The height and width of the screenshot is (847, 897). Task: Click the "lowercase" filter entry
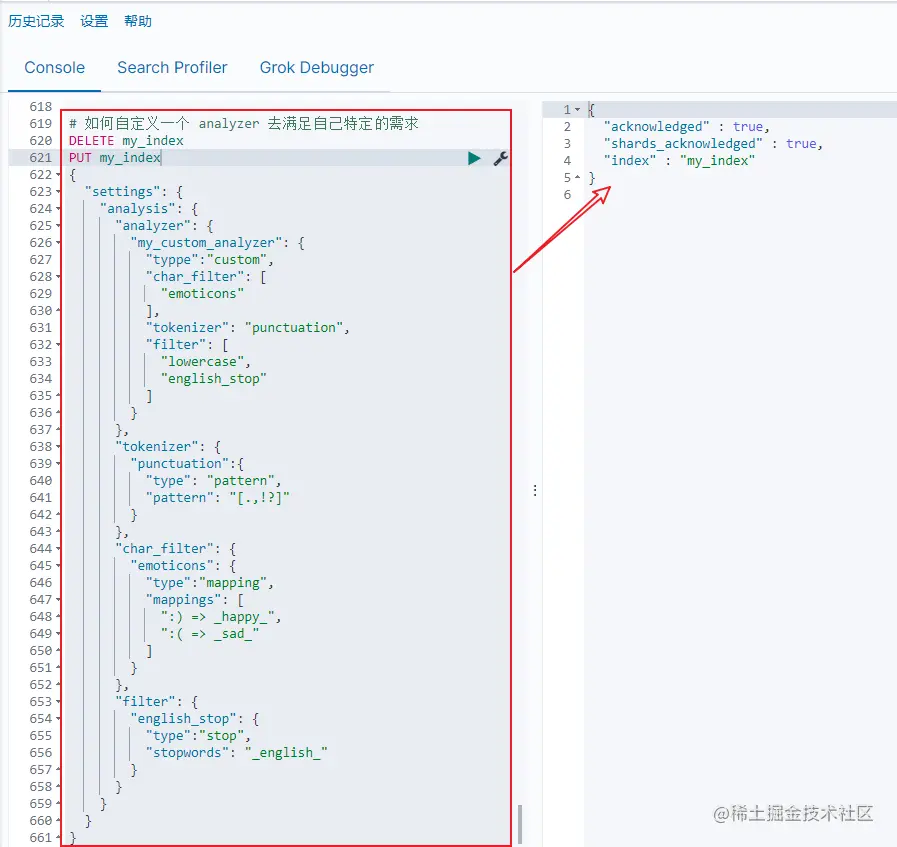pos(205,361)
